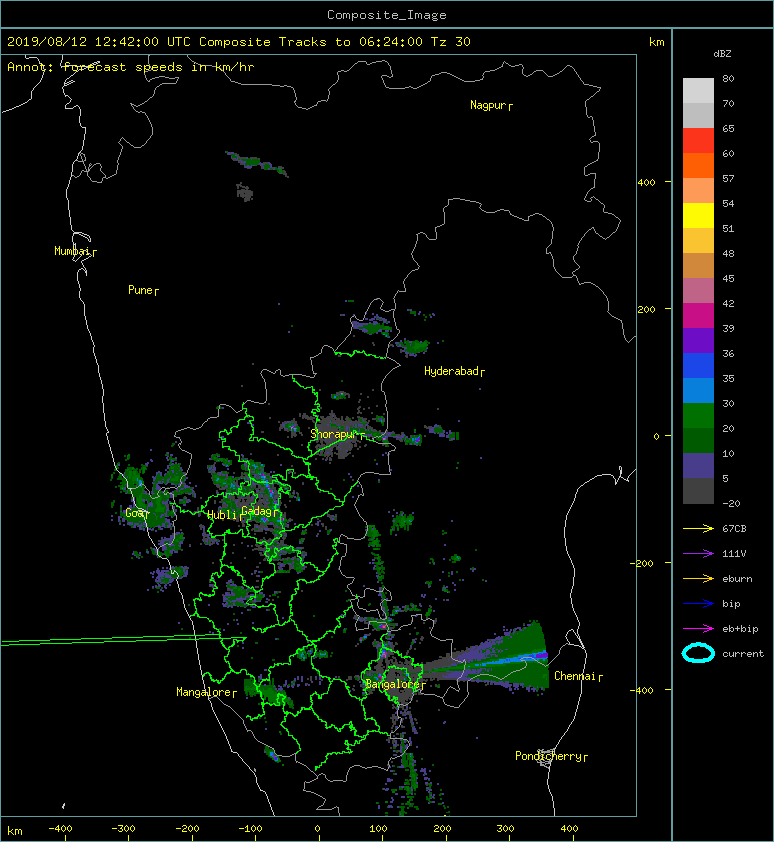Click the Shorapur radar site label
774x842 pixels.
[334, 434]
